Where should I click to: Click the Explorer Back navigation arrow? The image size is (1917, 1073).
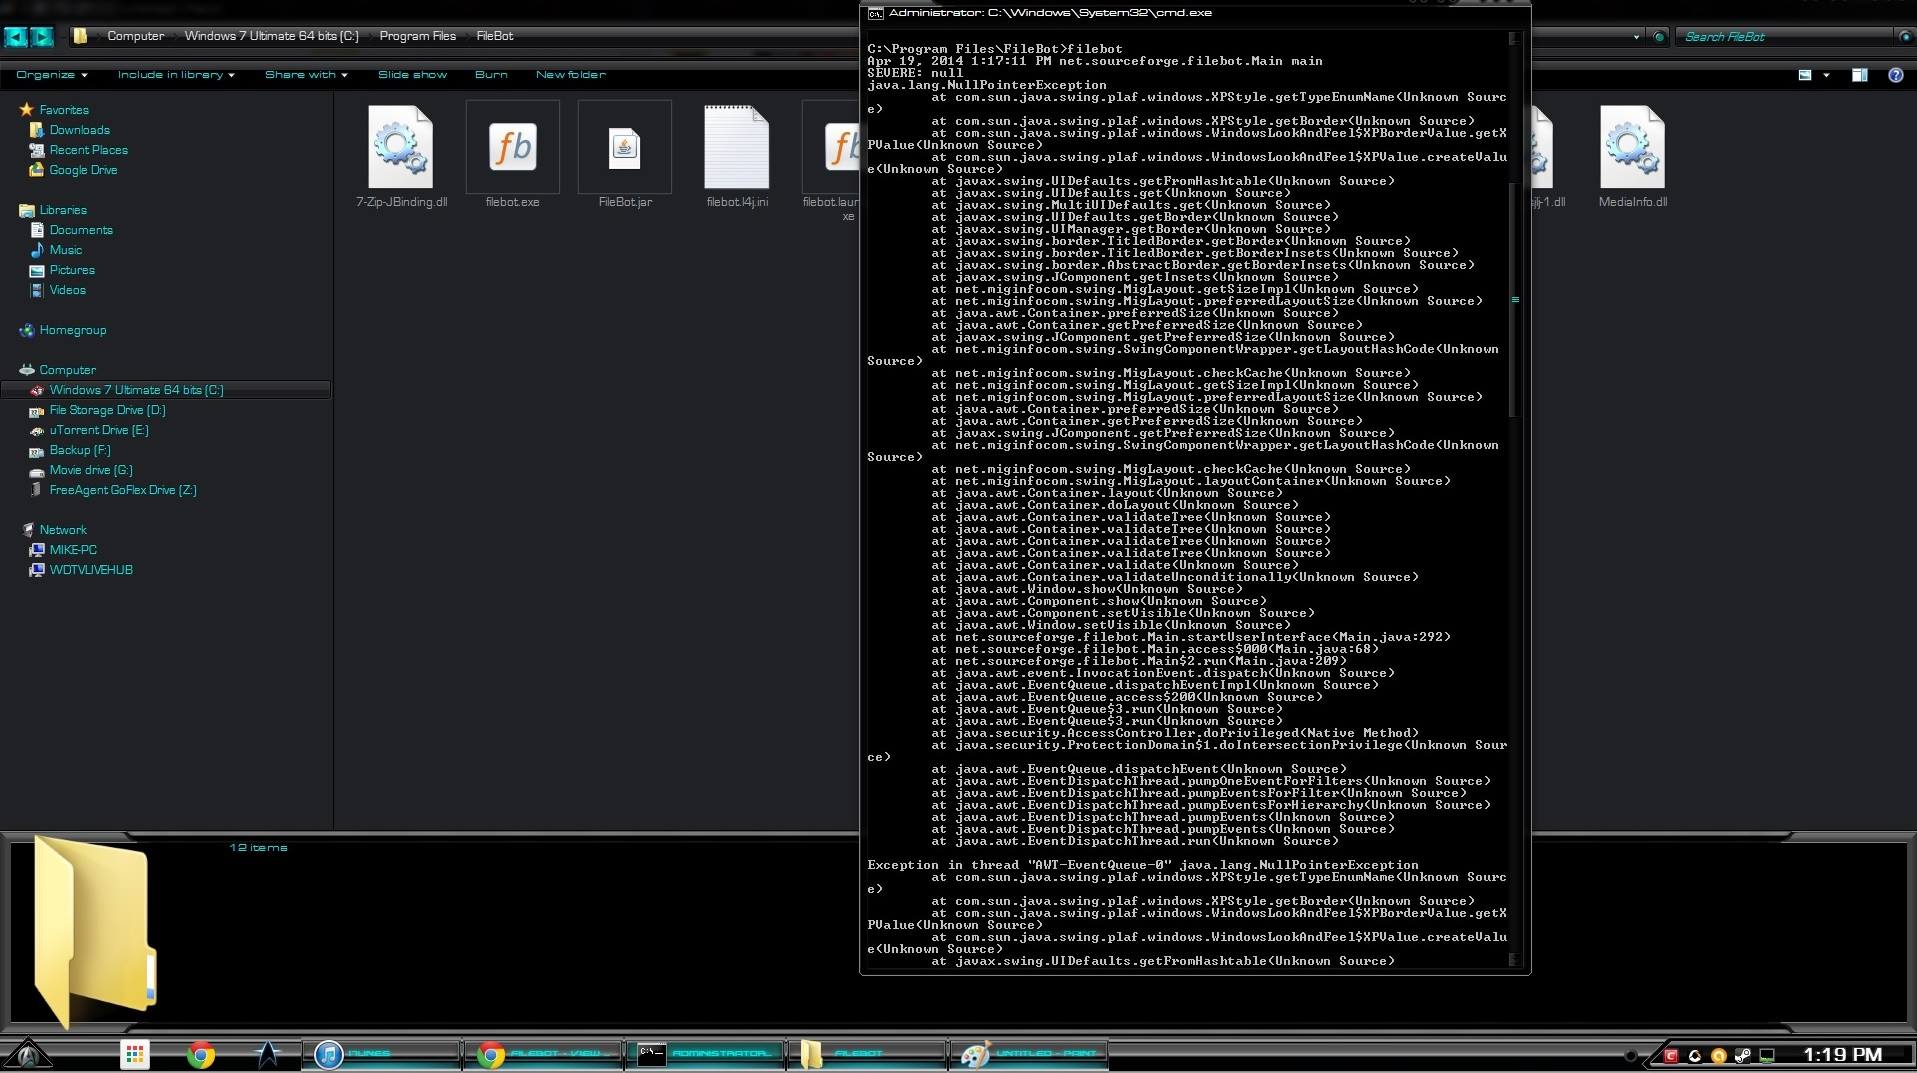(16, 37)
